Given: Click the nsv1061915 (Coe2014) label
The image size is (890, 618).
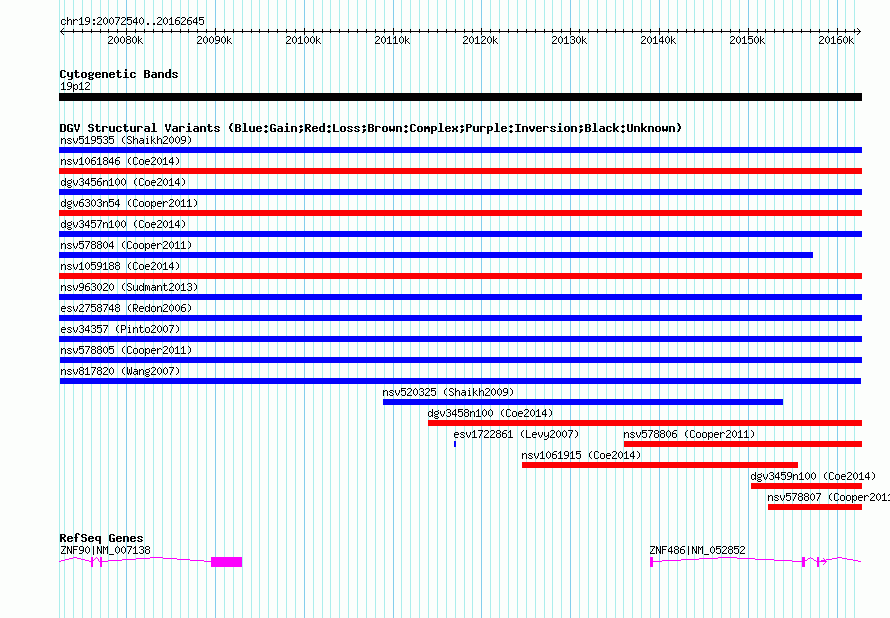Looking at the screenshot, I should [581, 455].
